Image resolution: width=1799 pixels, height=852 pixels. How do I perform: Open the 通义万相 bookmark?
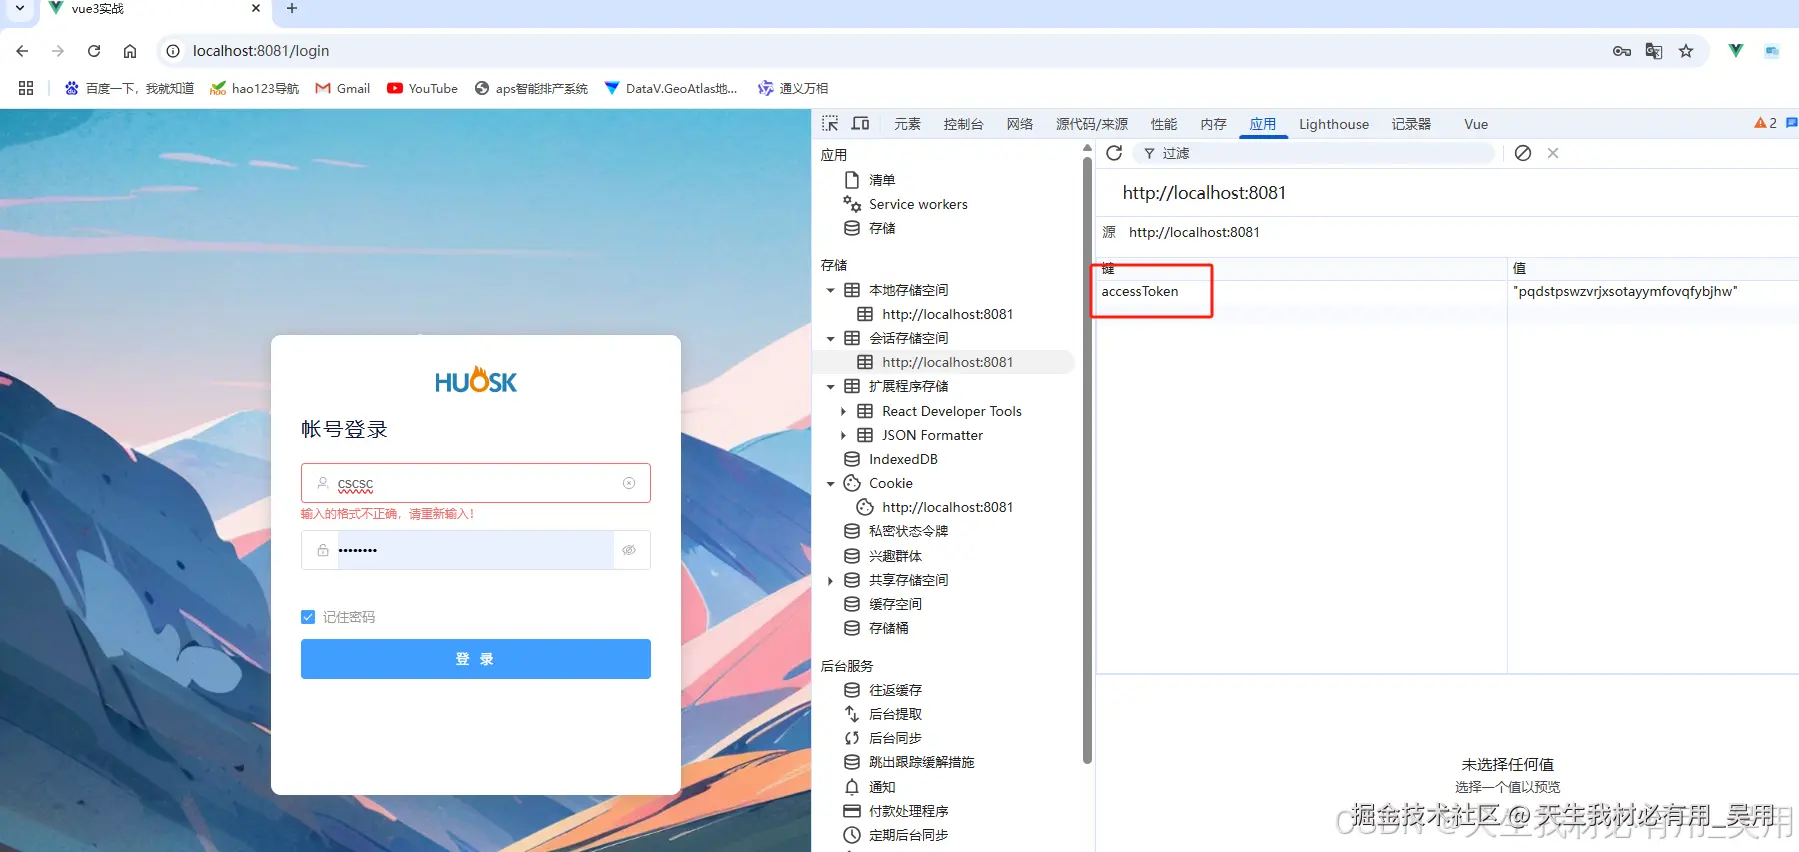pos(793,88)
